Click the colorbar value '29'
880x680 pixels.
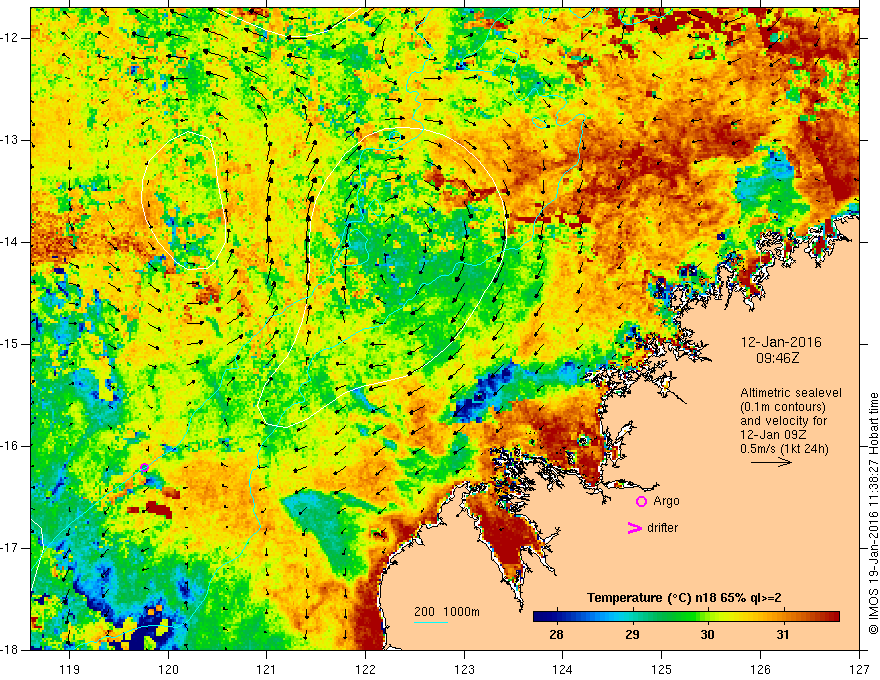tap(632, 635)
